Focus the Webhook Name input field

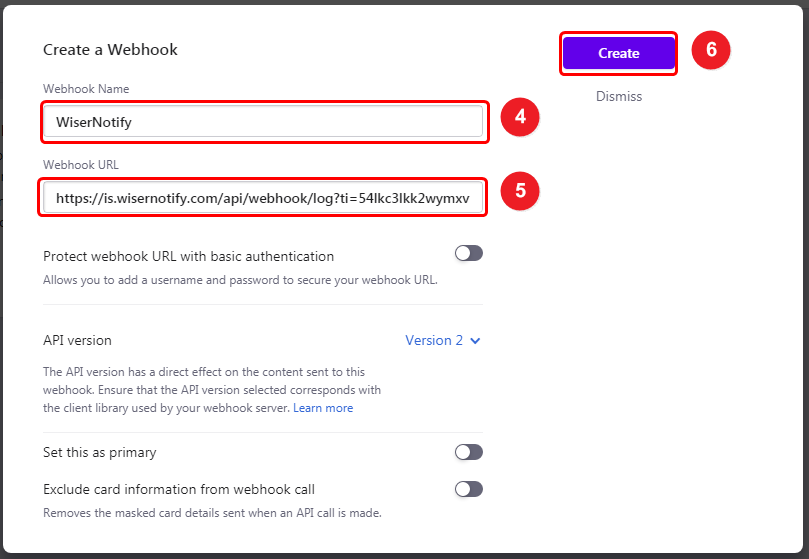tap(263, 122)
